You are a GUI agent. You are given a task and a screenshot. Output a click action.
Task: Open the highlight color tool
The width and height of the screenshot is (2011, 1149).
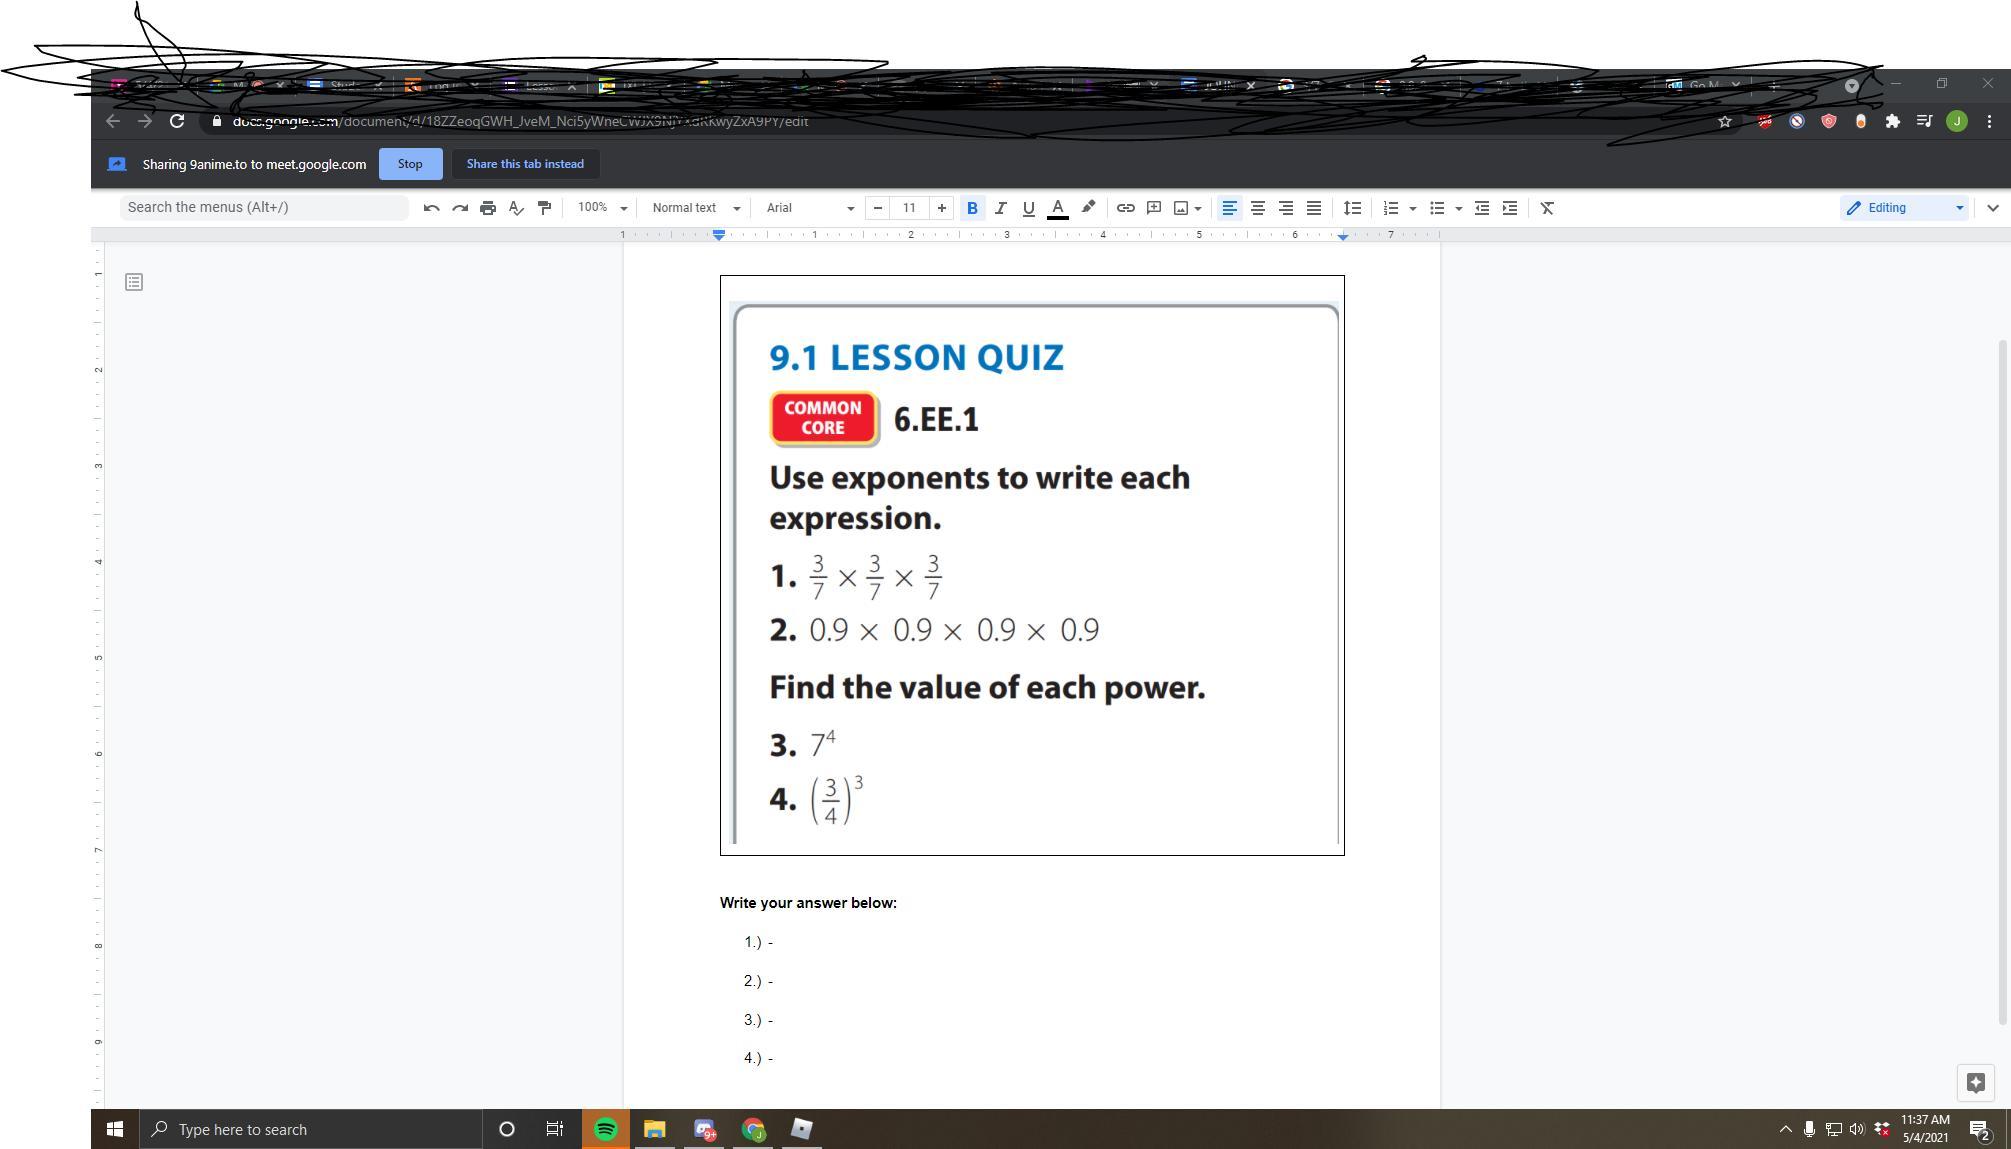[x=1088, y=207]
